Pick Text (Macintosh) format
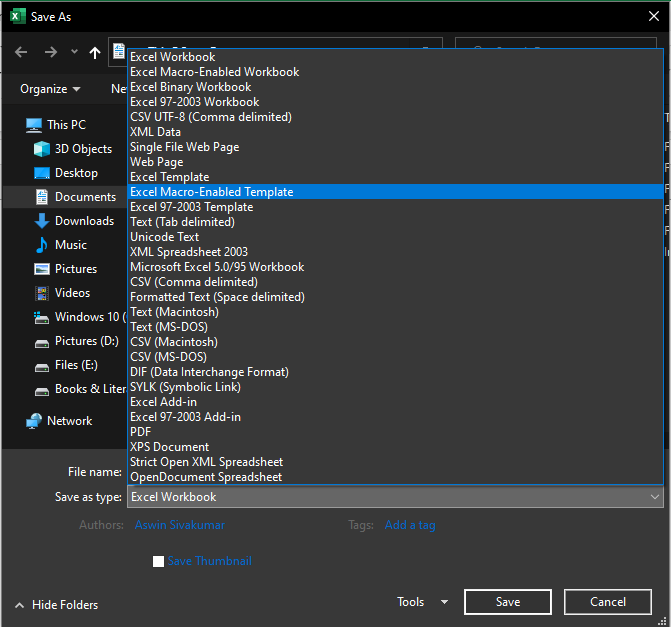 [x=395, y=312]
